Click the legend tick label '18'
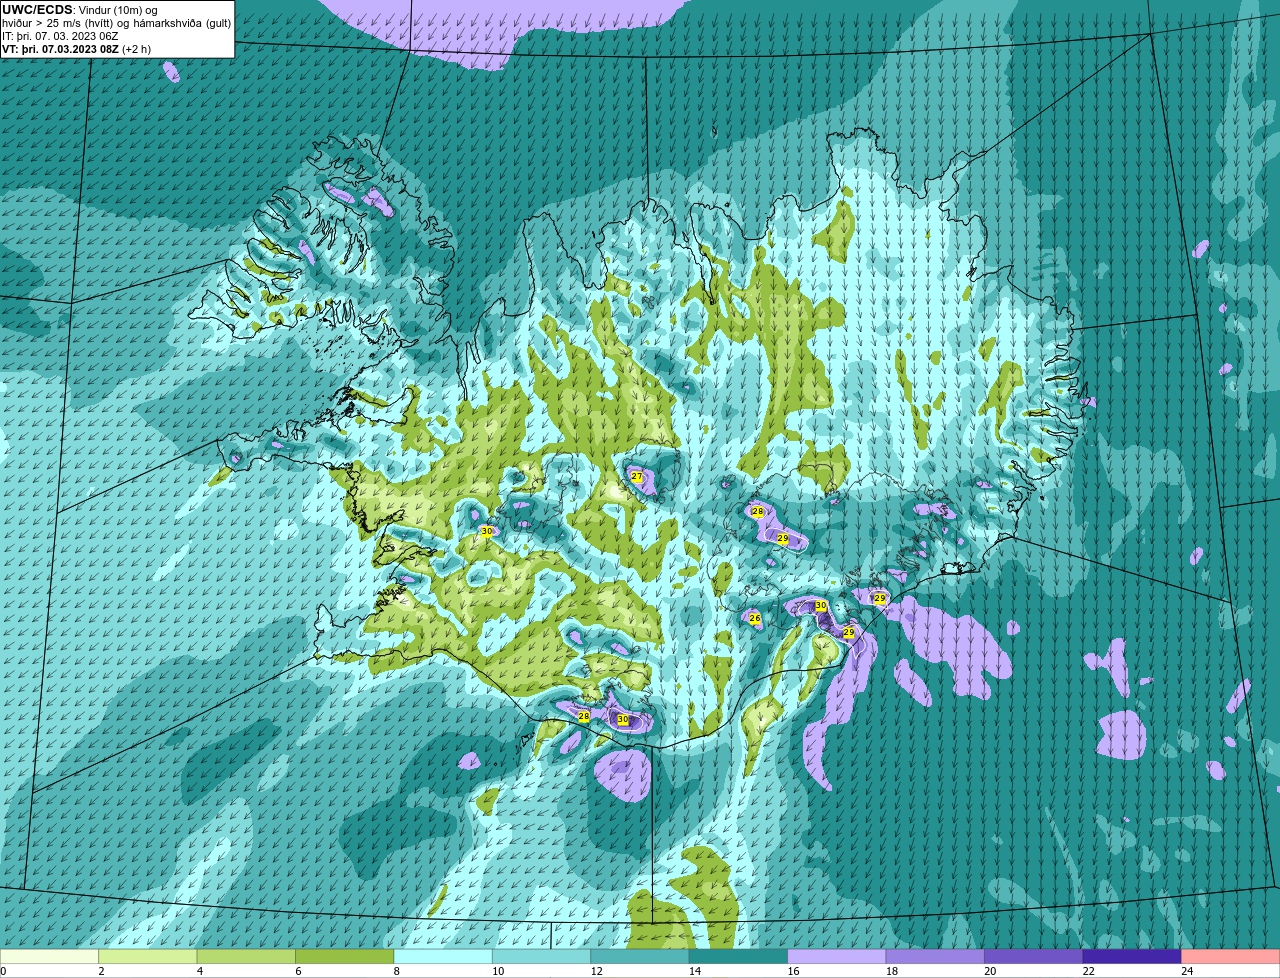1280x978 pixels. [x=891, y=971]
